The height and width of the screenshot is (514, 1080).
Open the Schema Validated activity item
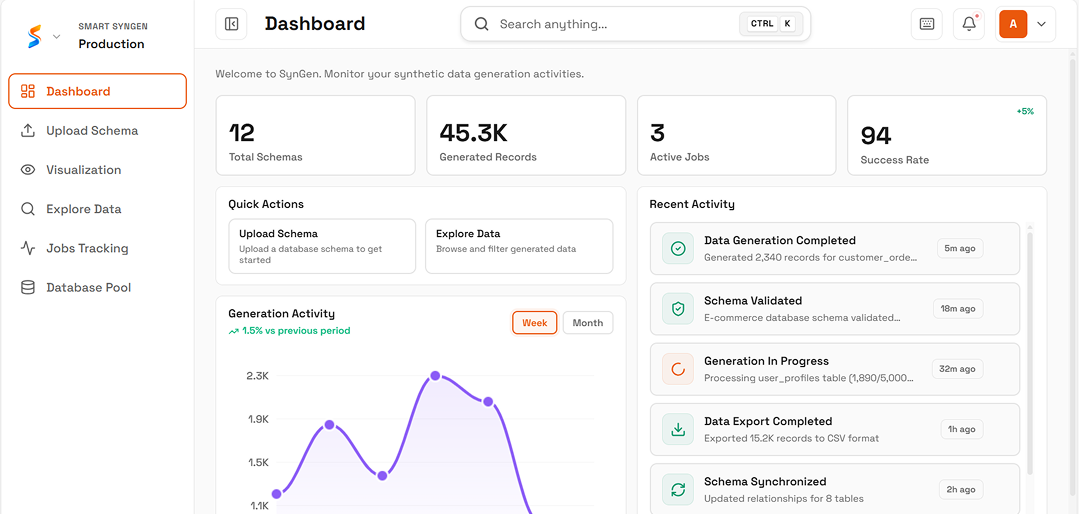[x=835, y=309]
